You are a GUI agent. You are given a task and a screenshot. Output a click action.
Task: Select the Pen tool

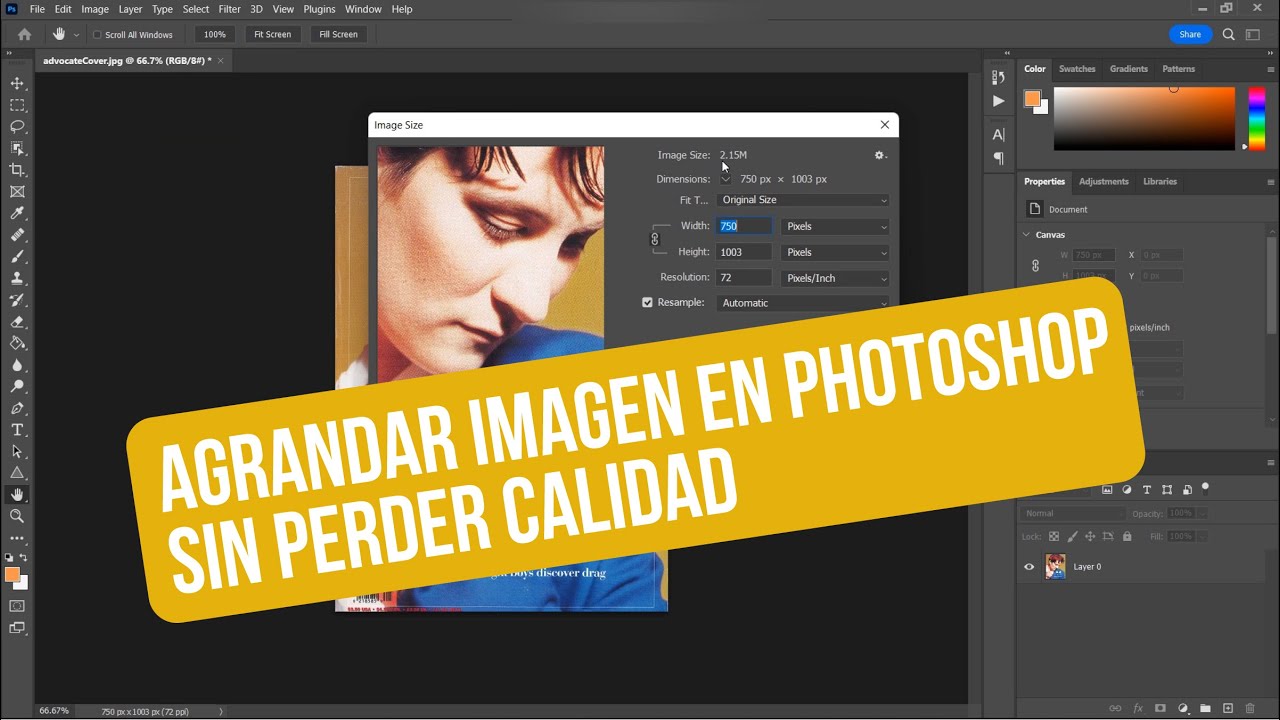click(x=17, y=408)
